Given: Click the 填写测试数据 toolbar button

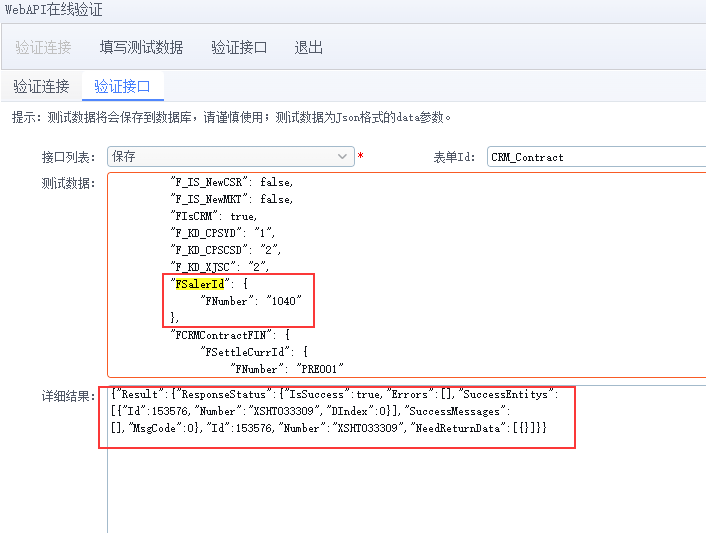Looking at the screenshot, I should tap(141, 47).
